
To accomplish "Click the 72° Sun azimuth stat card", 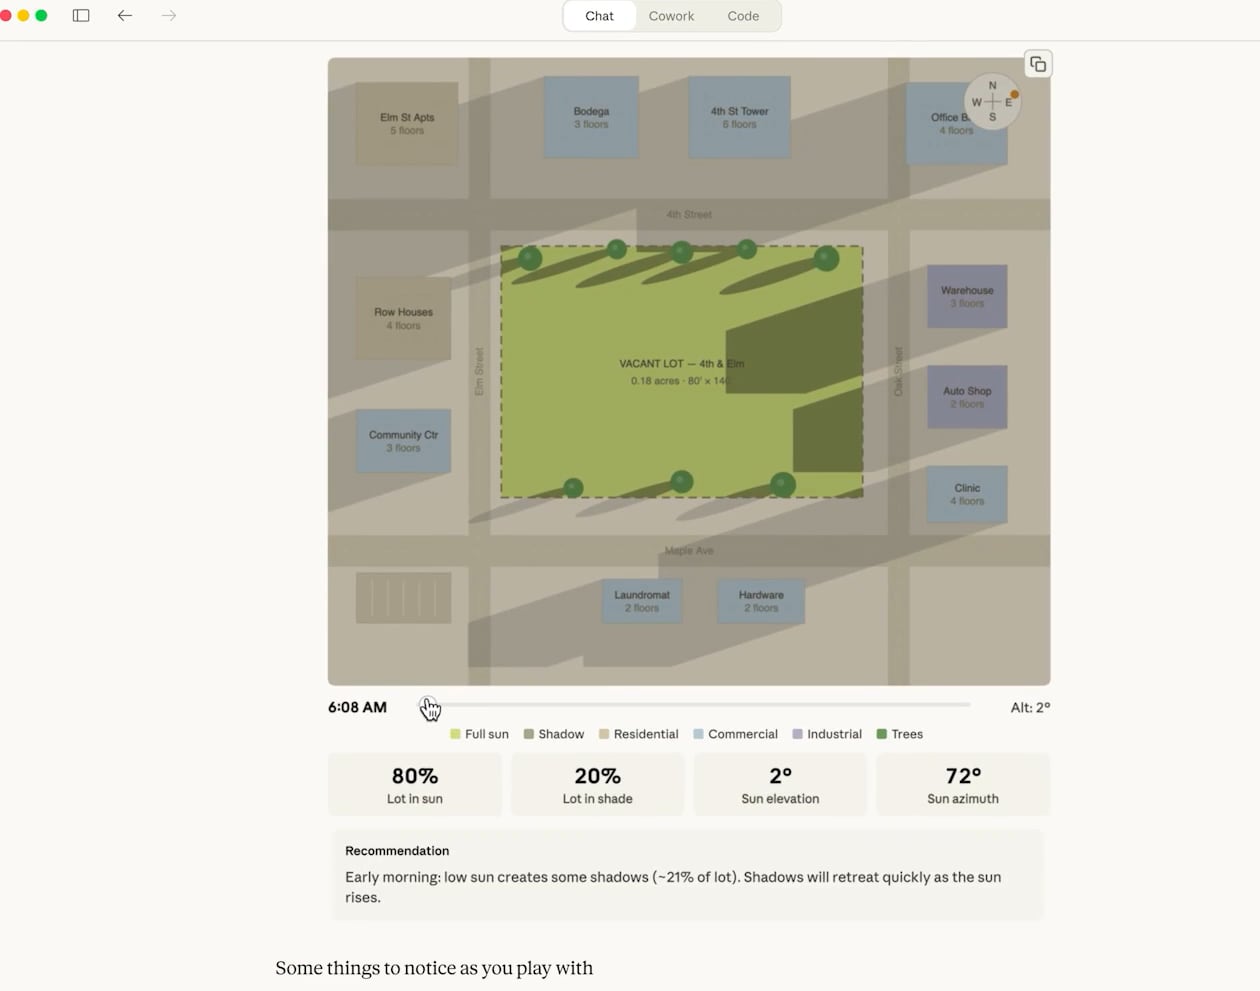I will coord(962,784).
